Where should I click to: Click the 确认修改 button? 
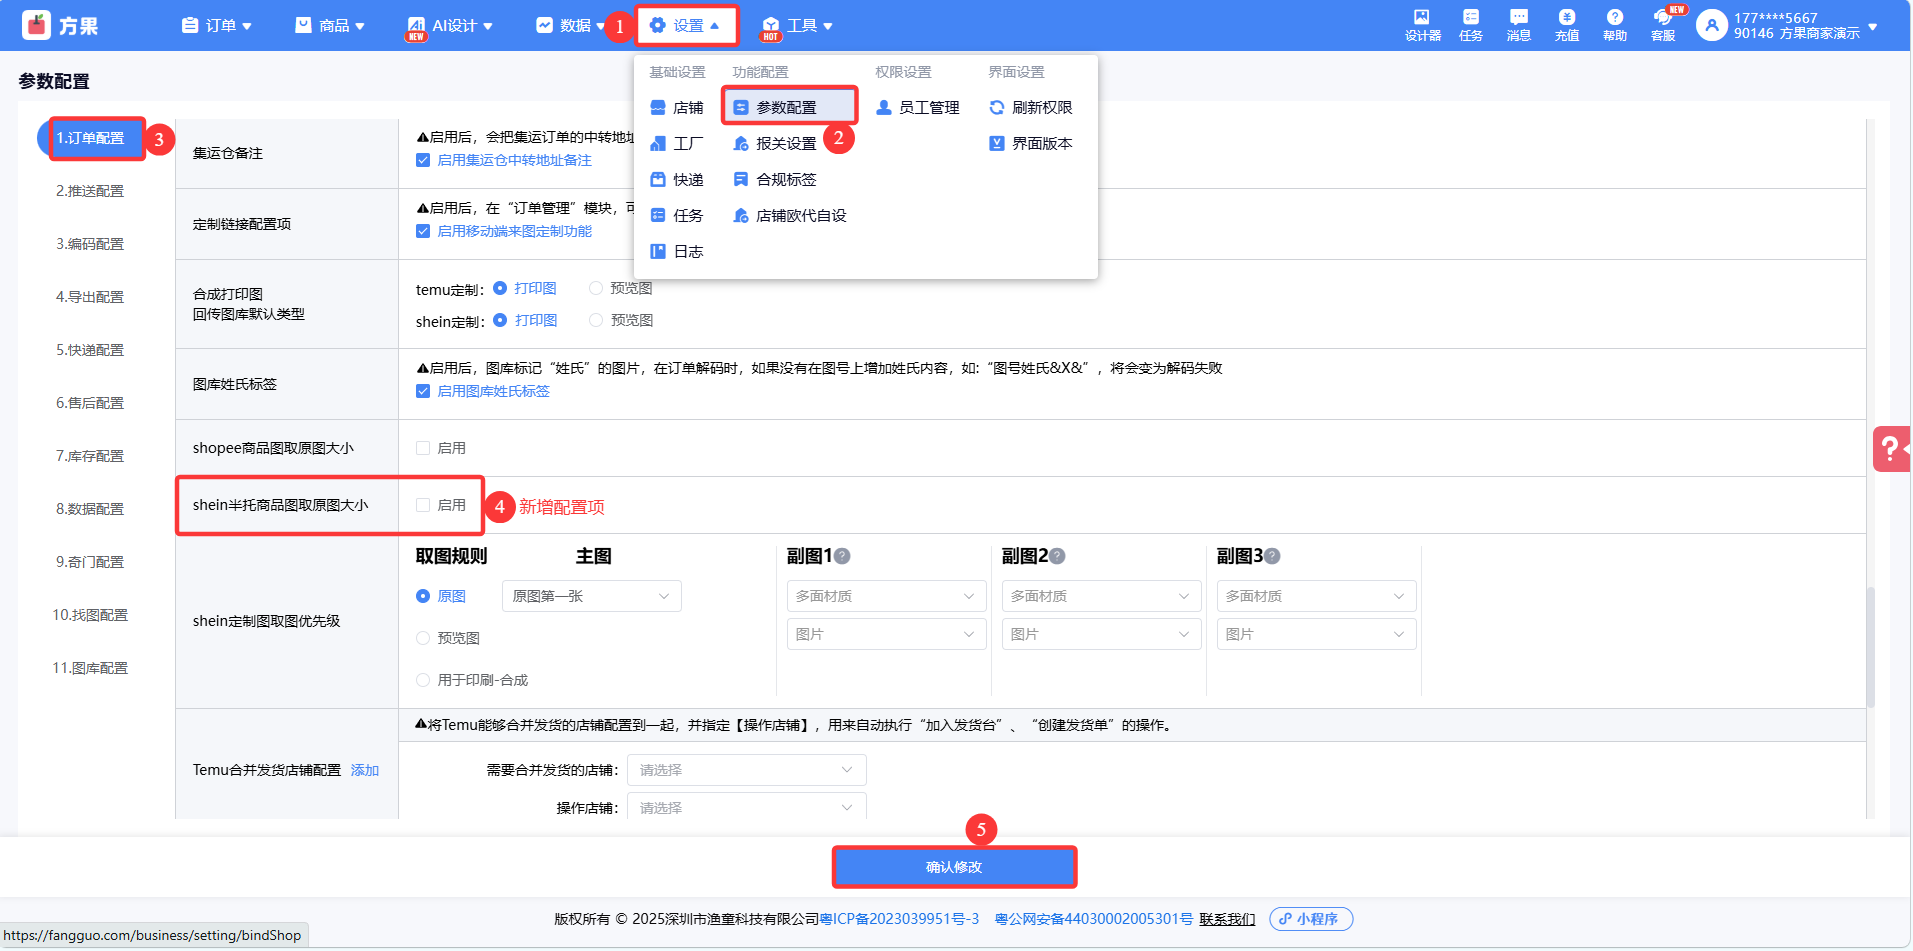tap(954, 867)
